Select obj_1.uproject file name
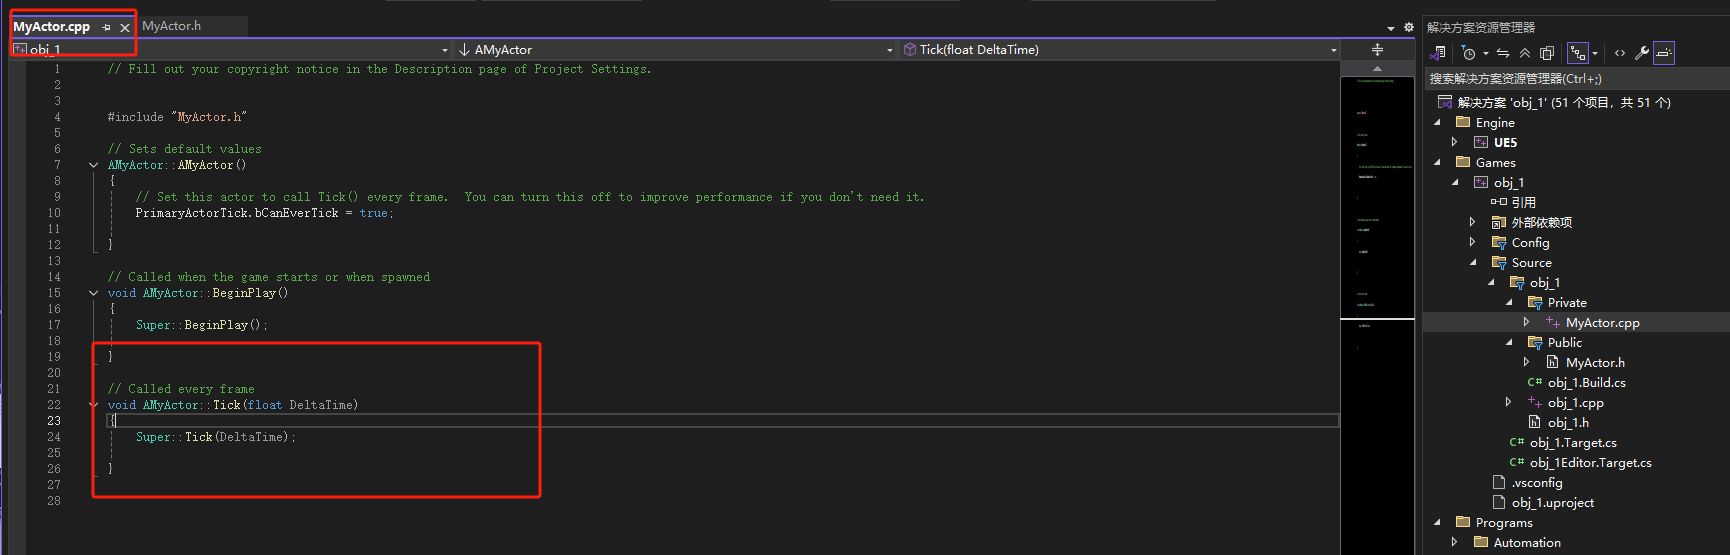1730x555 pixels. point(1553,502)
